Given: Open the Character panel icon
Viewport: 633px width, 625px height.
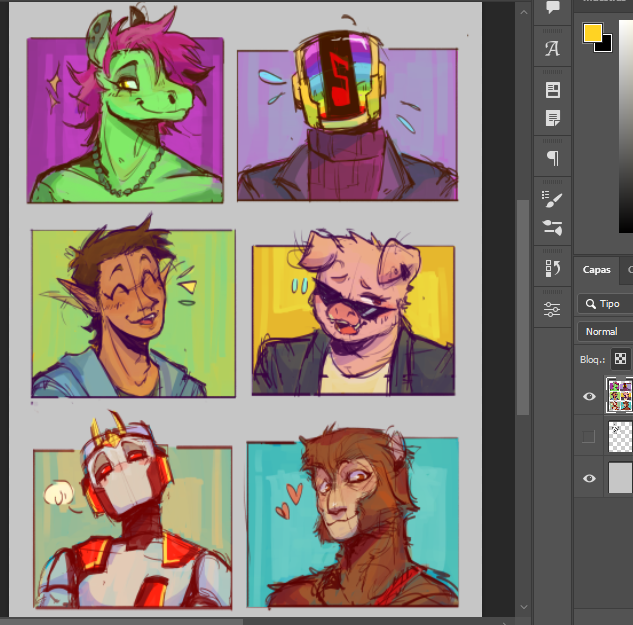Looking at the screenshot, I should [552, 49].
